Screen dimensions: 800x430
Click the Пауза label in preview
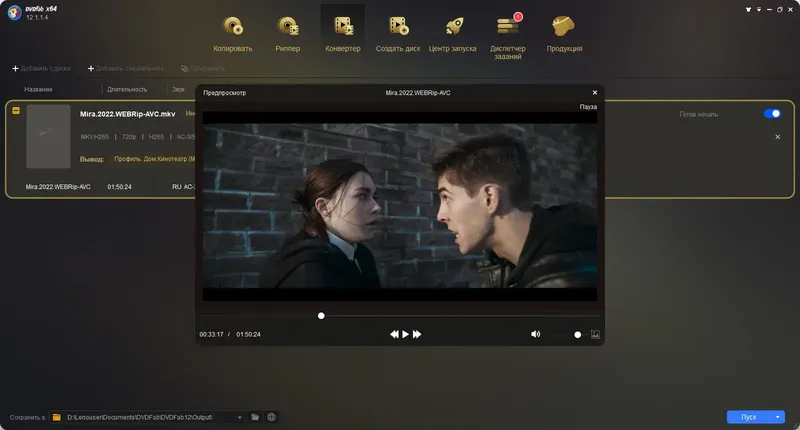tap(588, 107)
